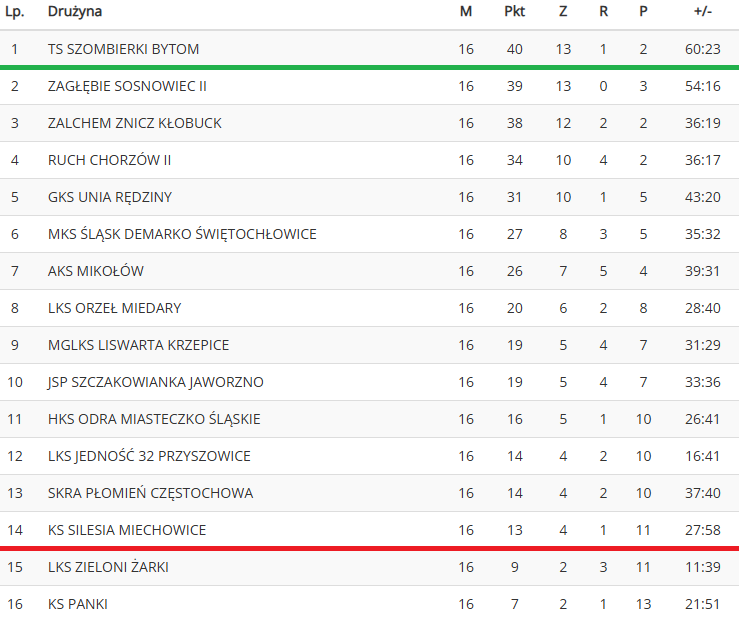Open ZALCHEM ZNICZ KŁOBUCK team entry
The width and height of the screenshot is (739, 621).
point(135,123)
